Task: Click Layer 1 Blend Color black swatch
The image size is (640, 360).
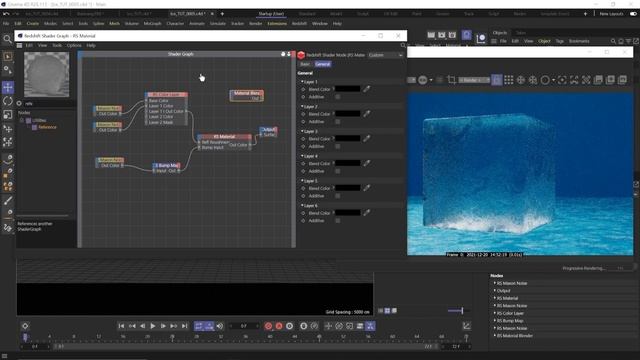Action: (347, 89)
